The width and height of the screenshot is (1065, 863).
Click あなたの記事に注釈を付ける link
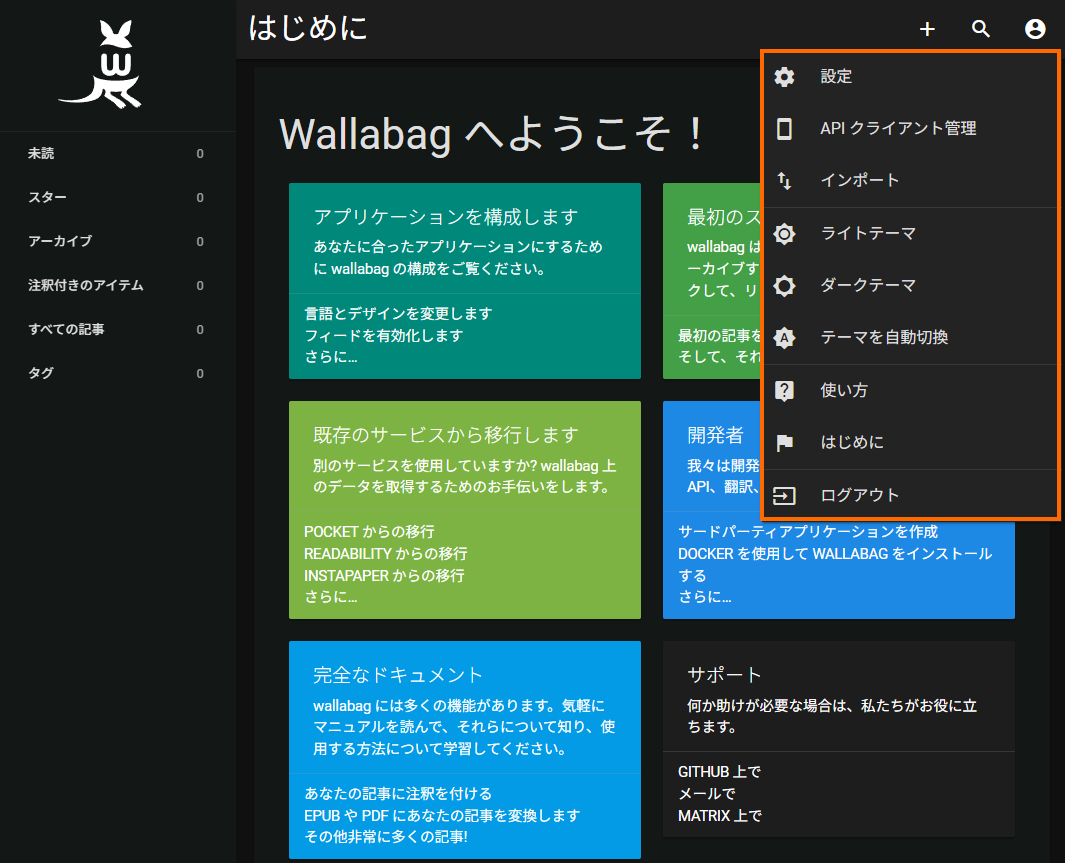click(398, 794)
